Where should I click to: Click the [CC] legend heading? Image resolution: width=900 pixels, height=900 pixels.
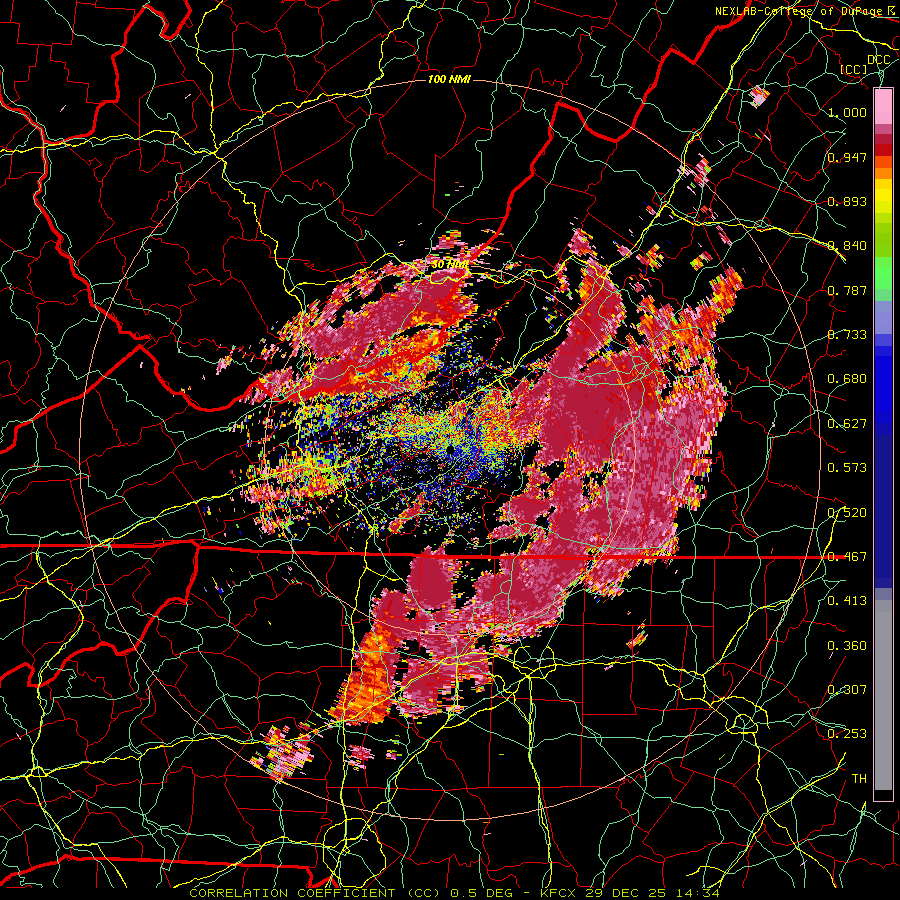pyautogui.click(x=854, y=69)
